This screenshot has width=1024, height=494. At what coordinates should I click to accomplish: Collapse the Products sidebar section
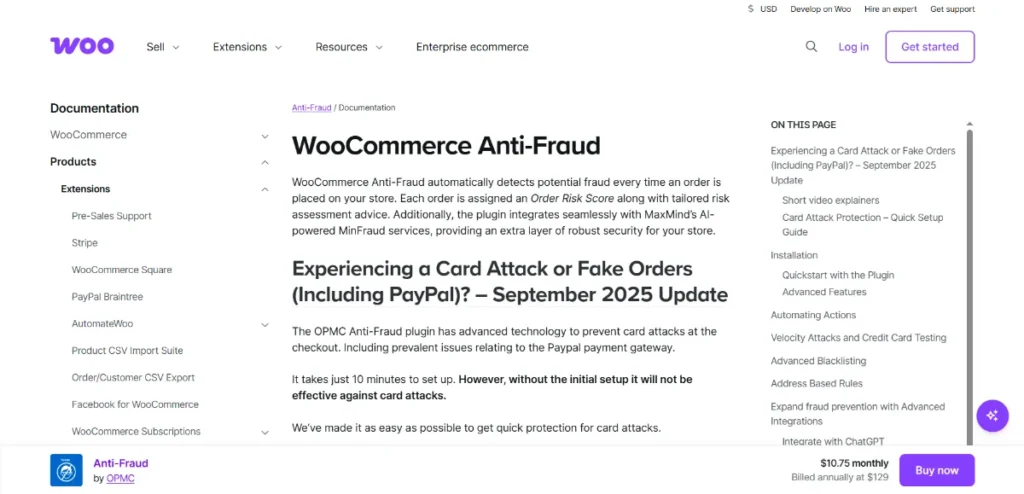coord(265,162)
